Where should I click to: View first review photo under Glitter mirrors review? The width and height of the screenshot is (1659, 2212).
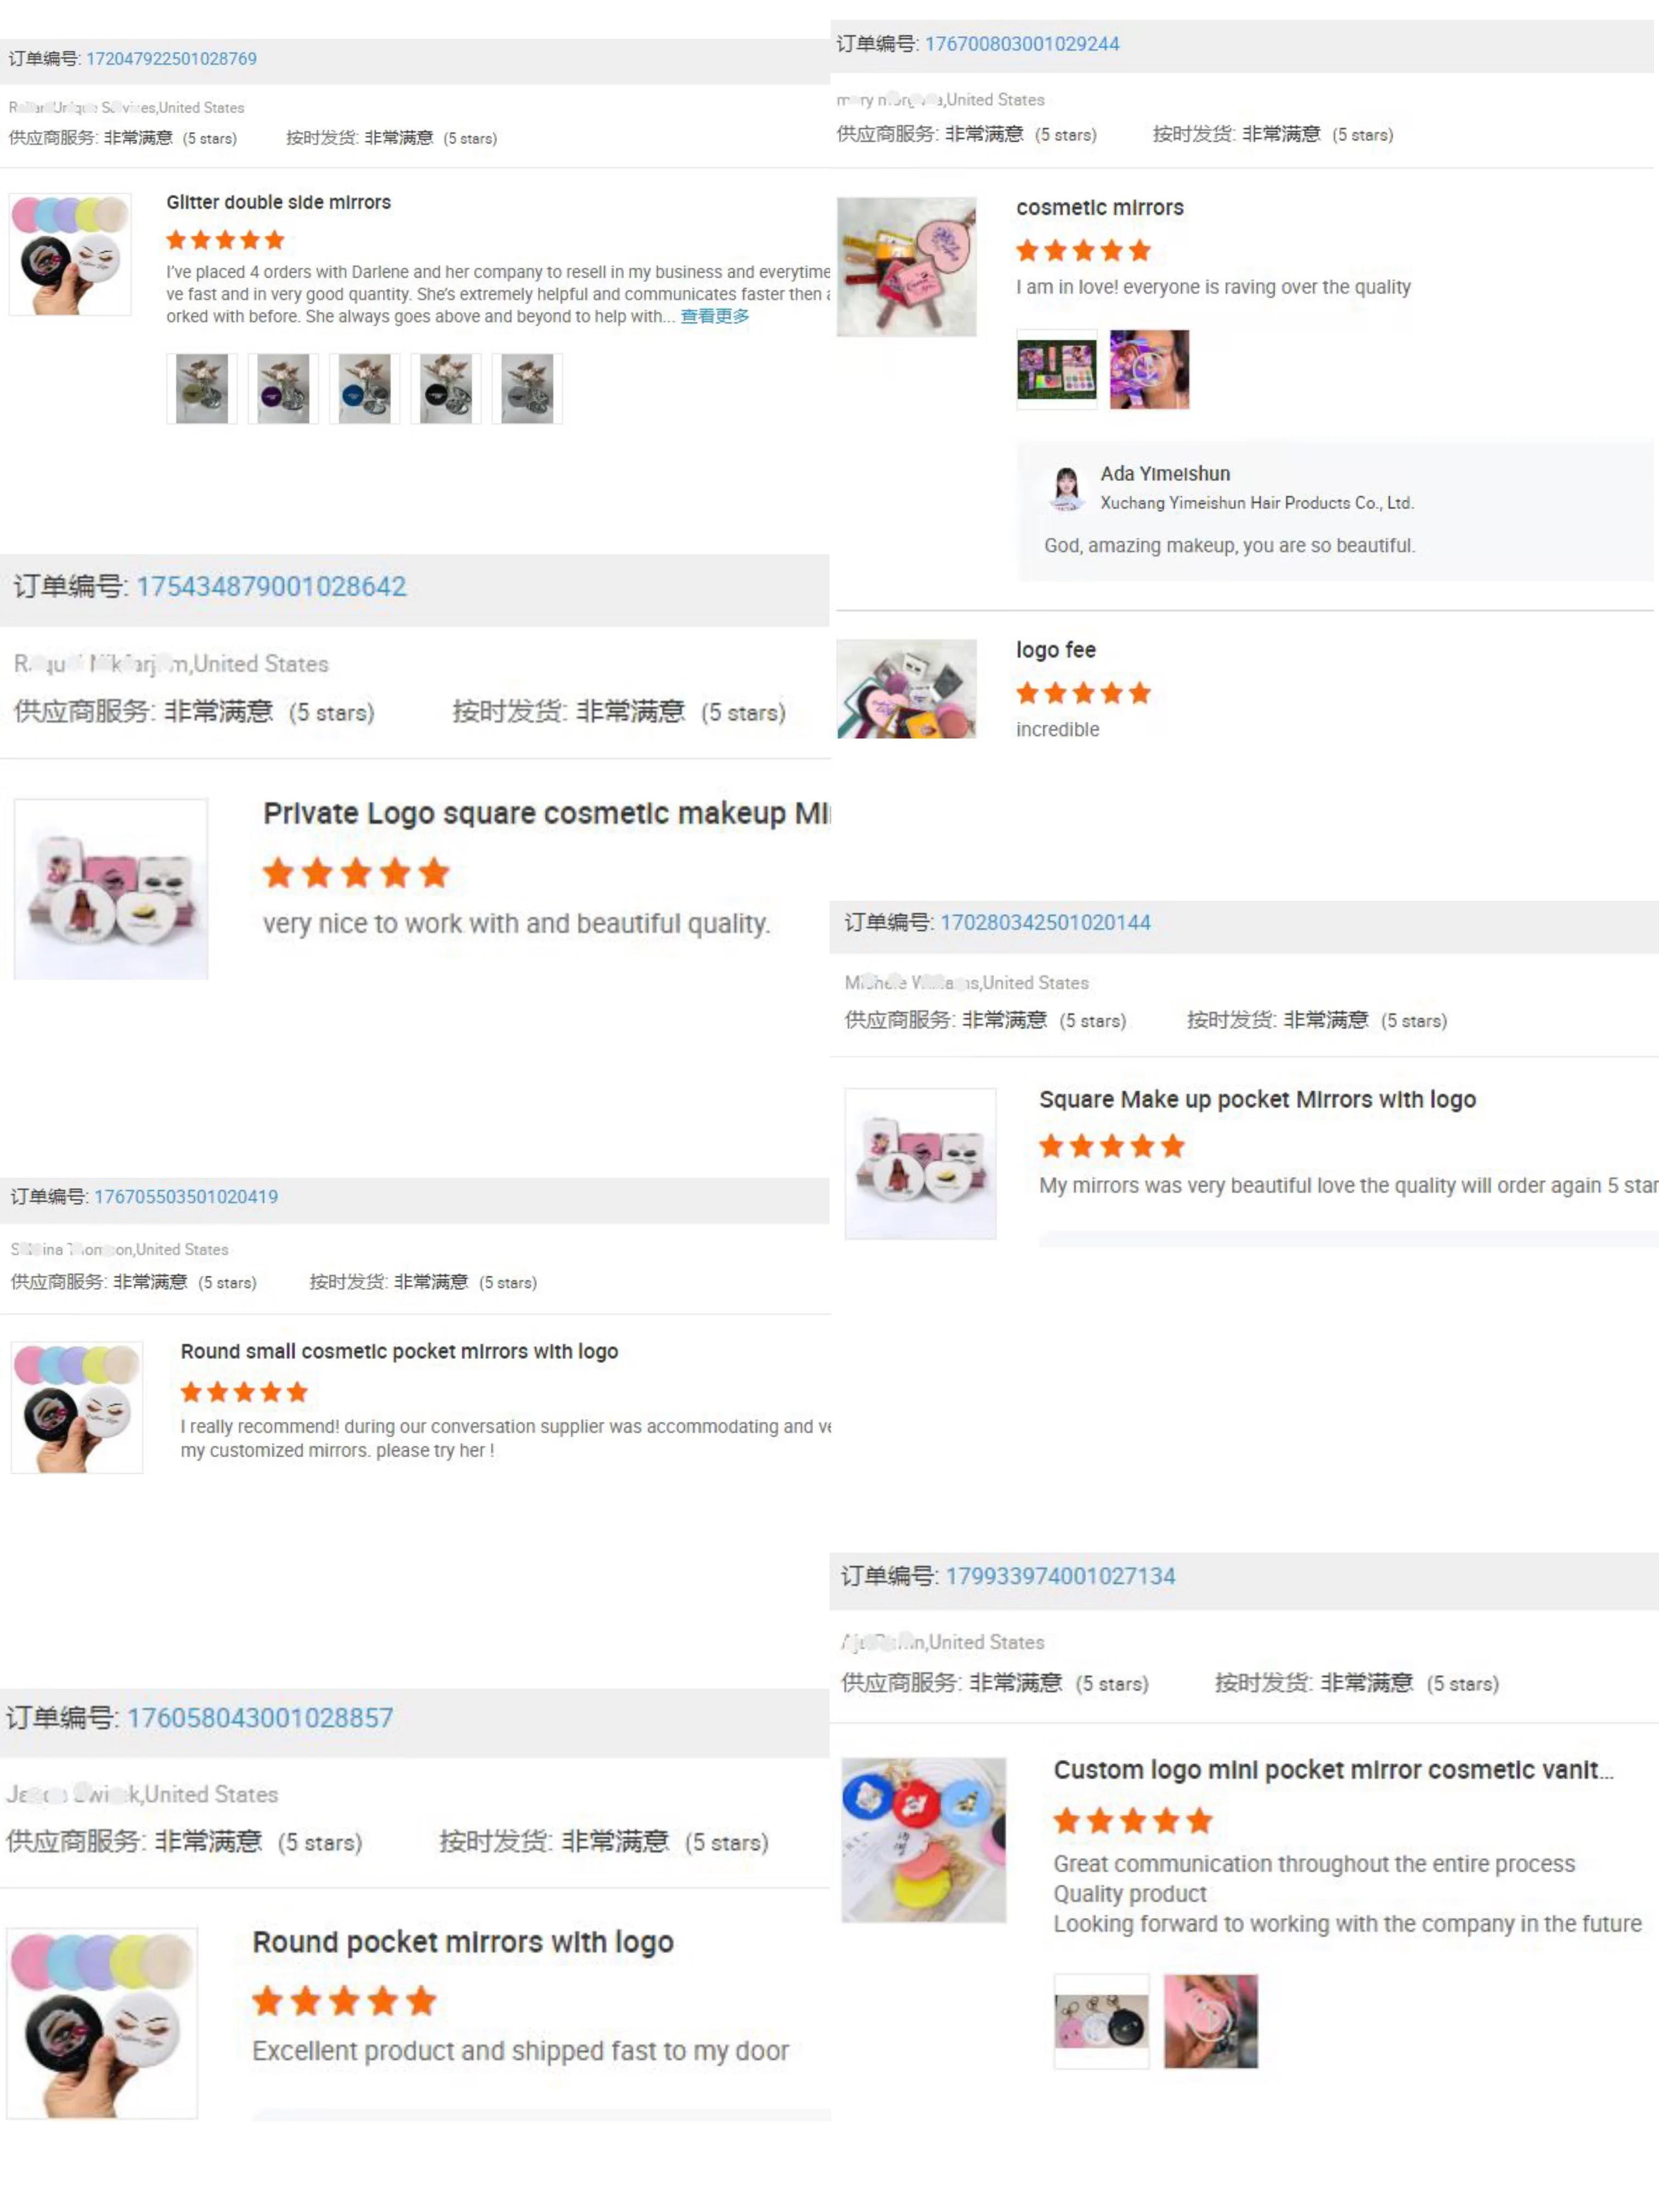point(202,388)
